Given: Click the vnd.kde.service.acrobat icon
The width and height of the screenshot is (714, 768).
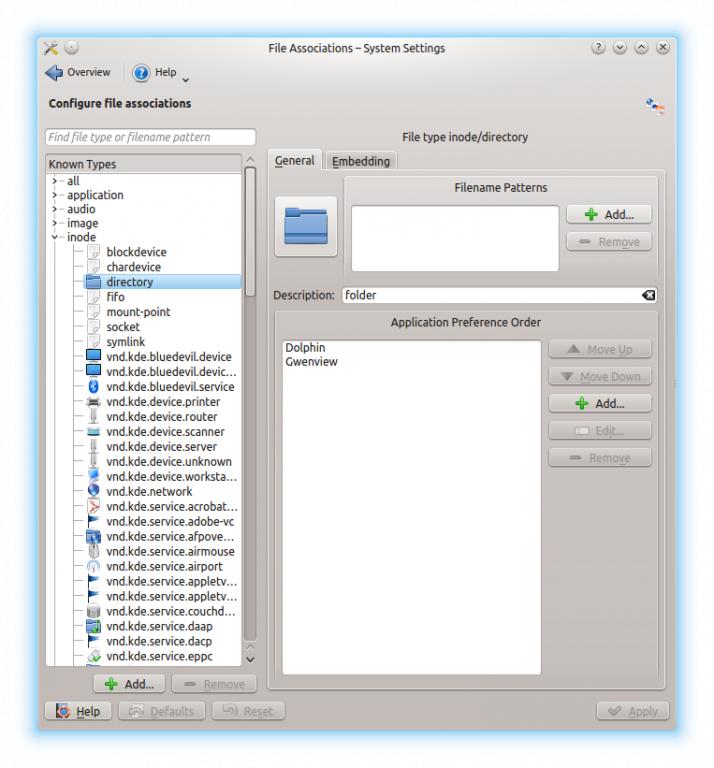Looking at the screenshot, I should pyautogui.click(x=94, y=506).
